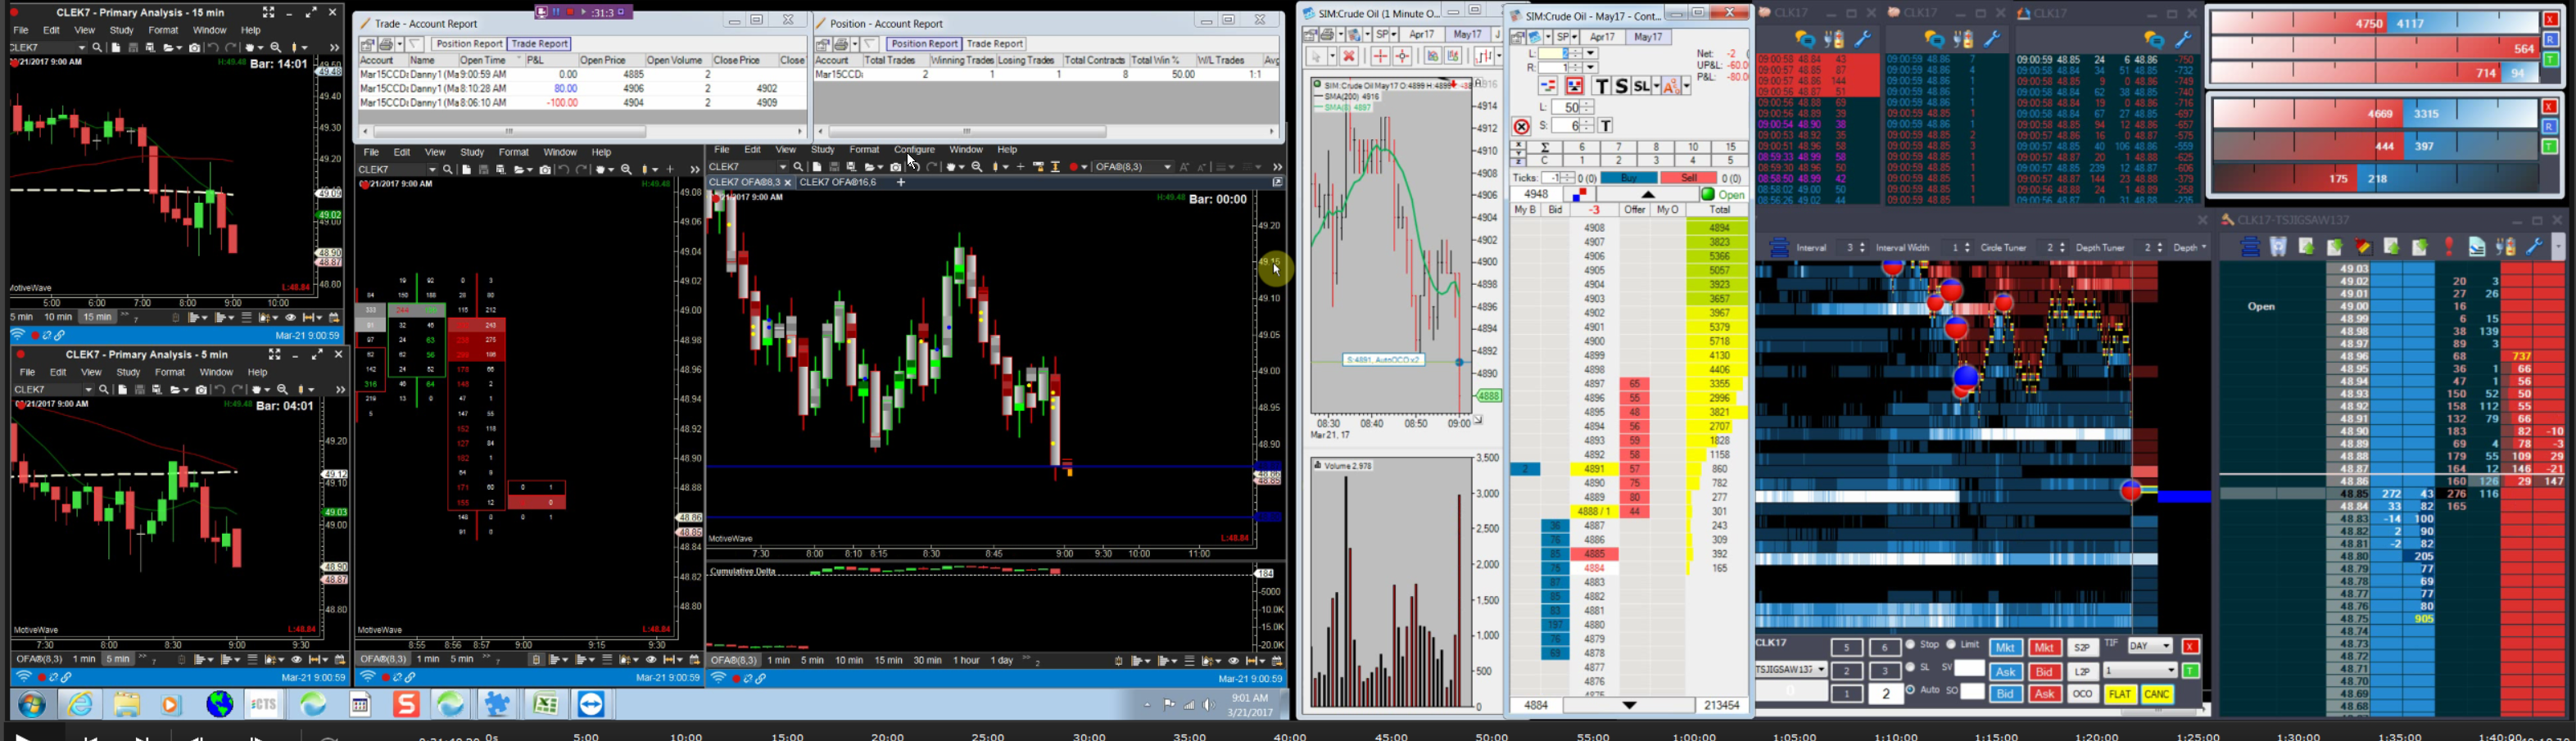Image resolution: width=2576 pixels, height=741 pixels.
Task: Click the camera icon in the Configure-menu chart toolbar
Action: coord(896,167)
